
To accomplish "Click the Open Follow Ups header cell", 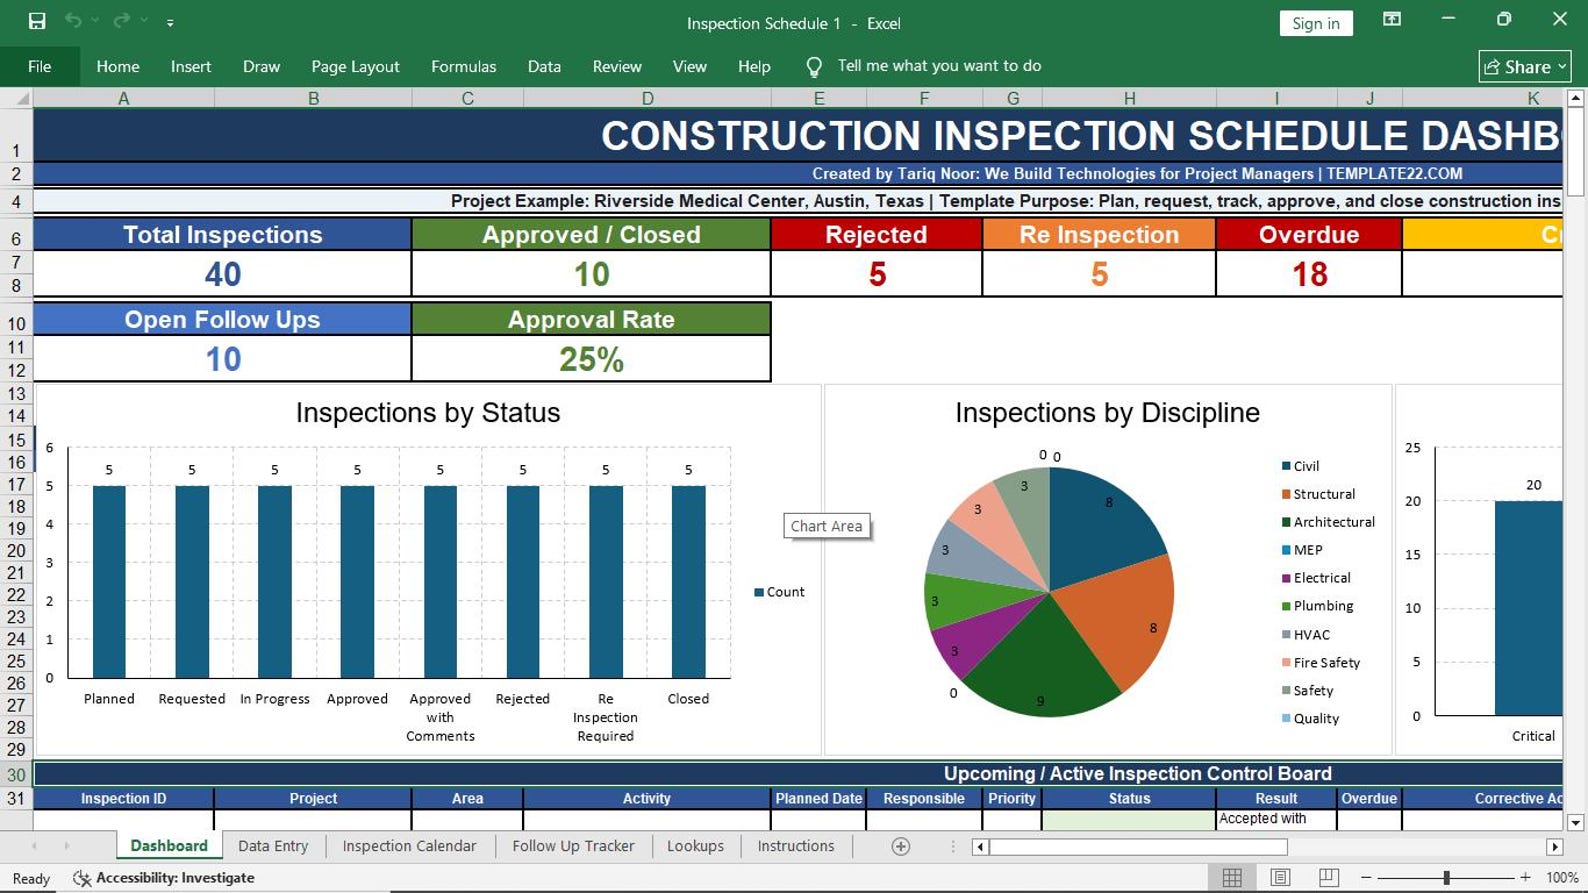I will coord(222,320).
